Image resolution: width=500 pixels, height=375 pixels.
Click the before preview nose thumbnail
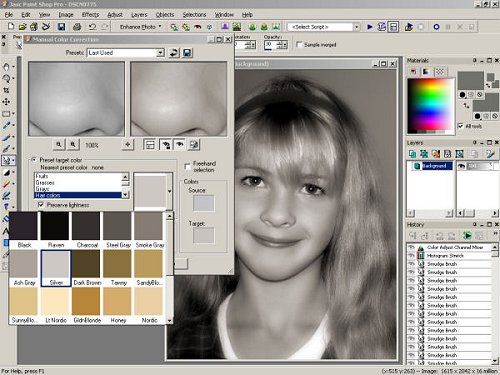click(x=76, y=99)
